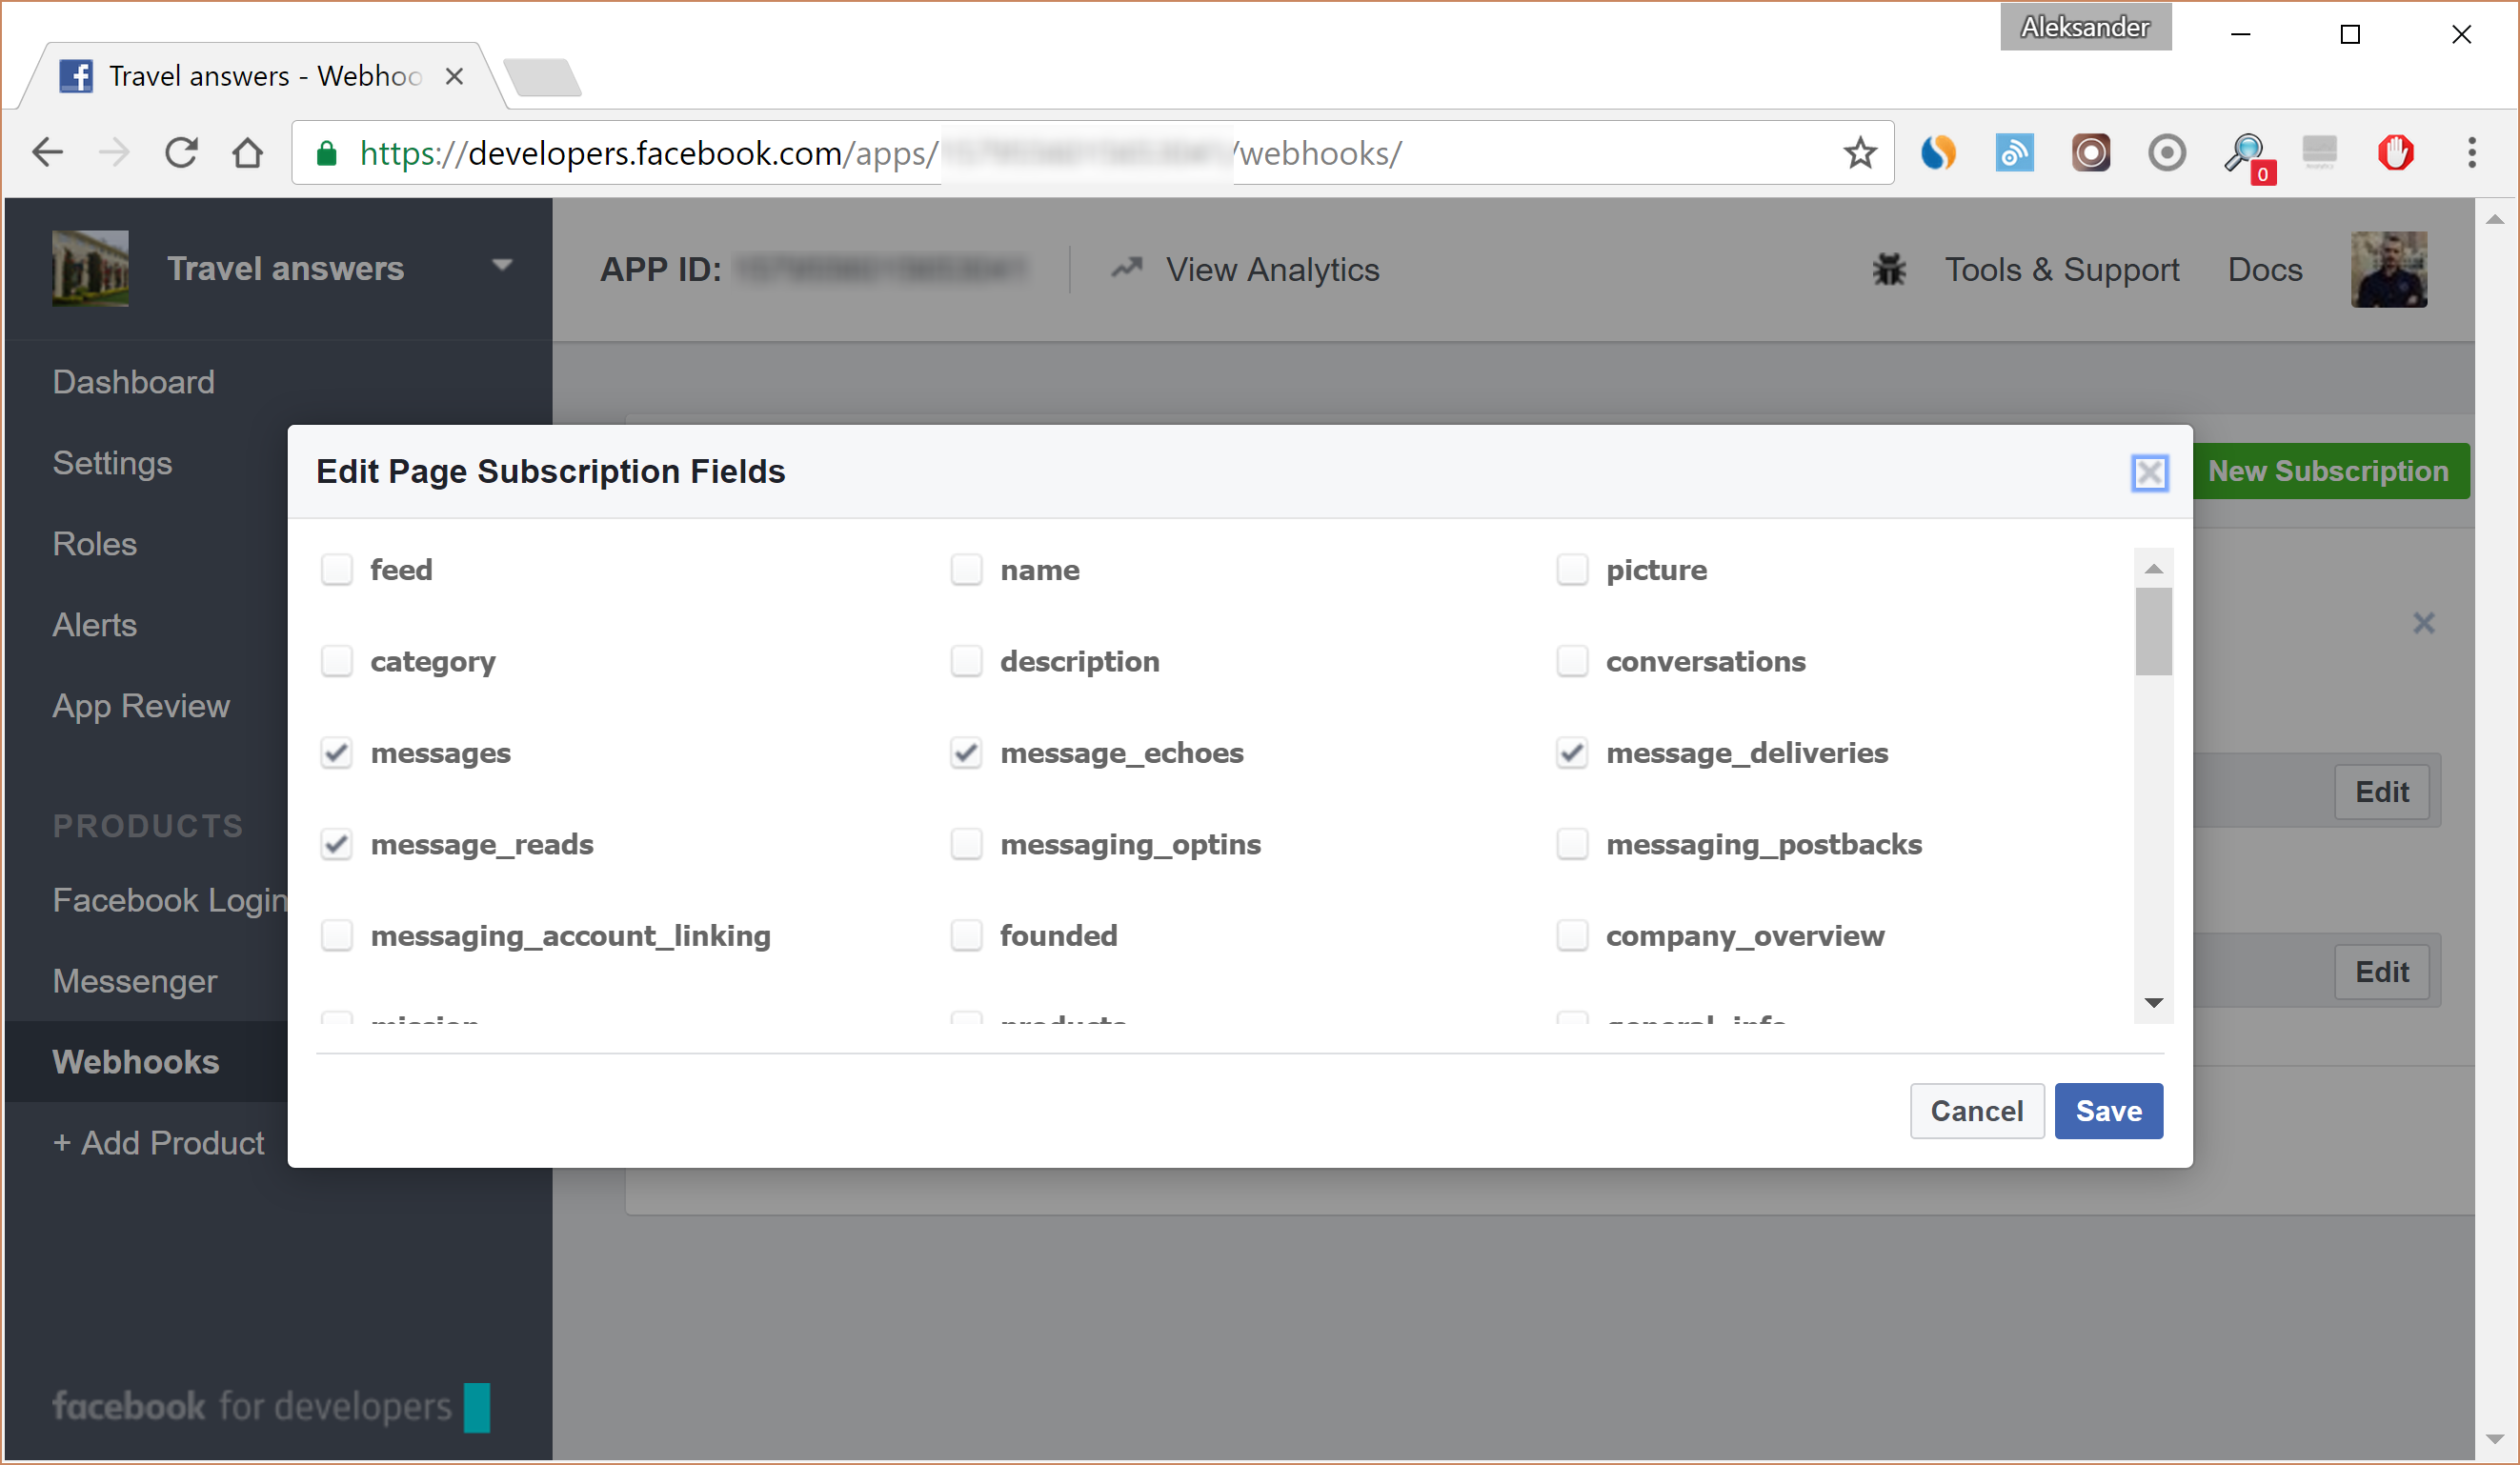The width and height of the screenshot is (2520, 1465).
Task: Click the dialog scrollbar up arrow
Action: [2154, 568]
